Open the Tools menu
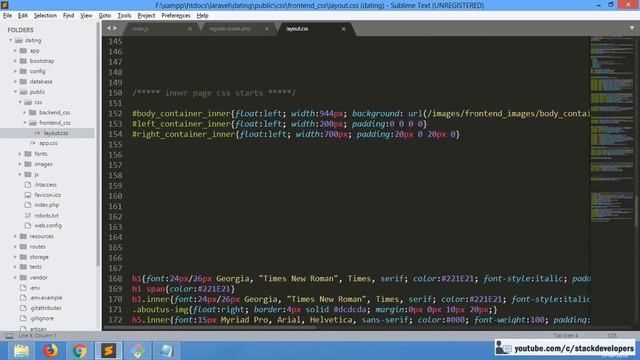The image size is (640, 360). pos(124,16)
